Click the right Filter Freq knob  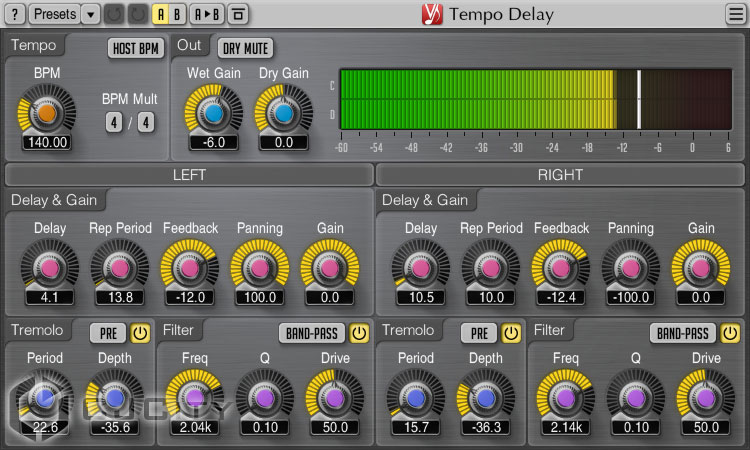click(566, 398)
